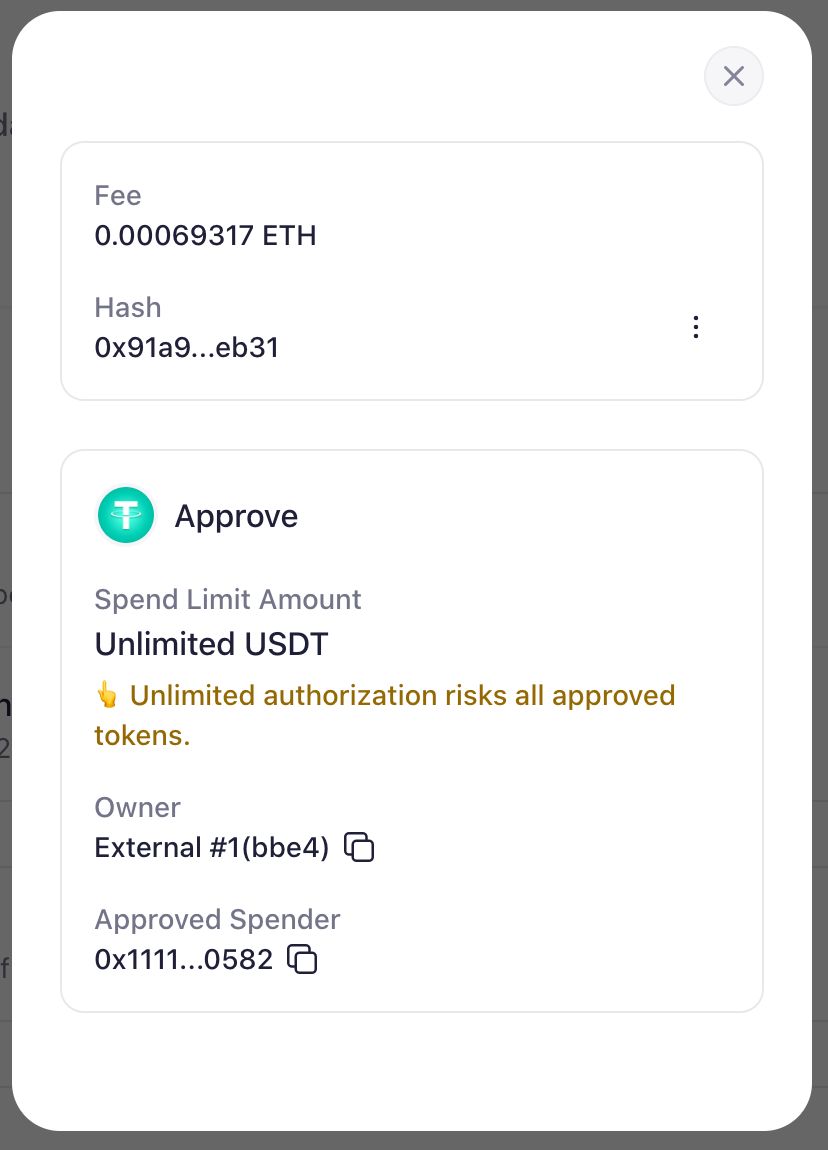Click the word "tokens." in the warning
The height and width of the screenshot is (1150, 828).
pyautogui.click(x=142, y=737)
